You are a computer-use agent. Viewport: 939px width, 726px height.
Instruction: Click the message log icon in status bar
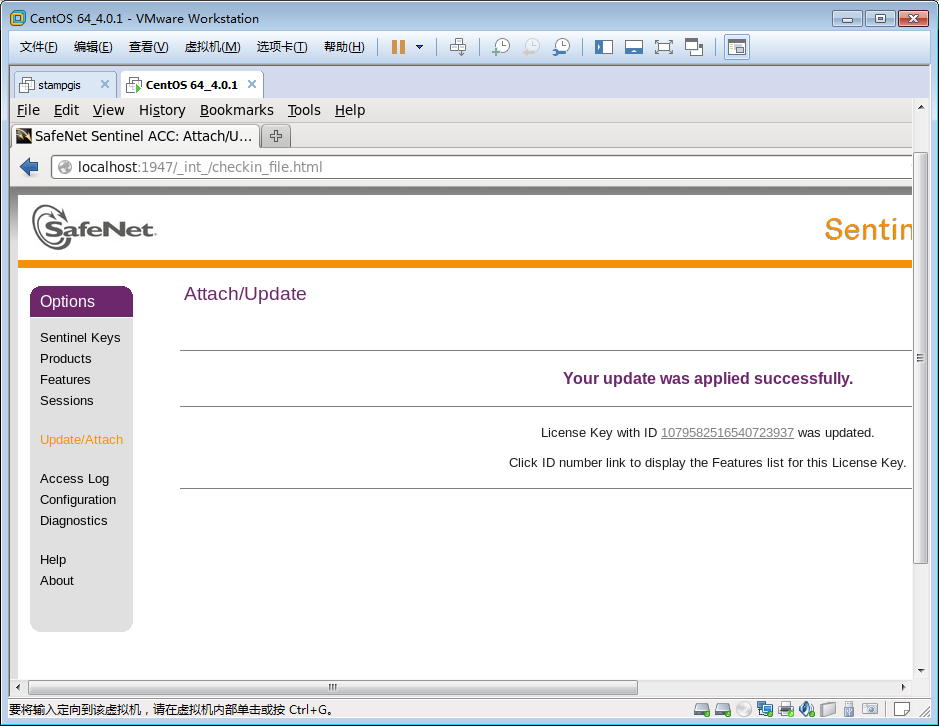902,710
